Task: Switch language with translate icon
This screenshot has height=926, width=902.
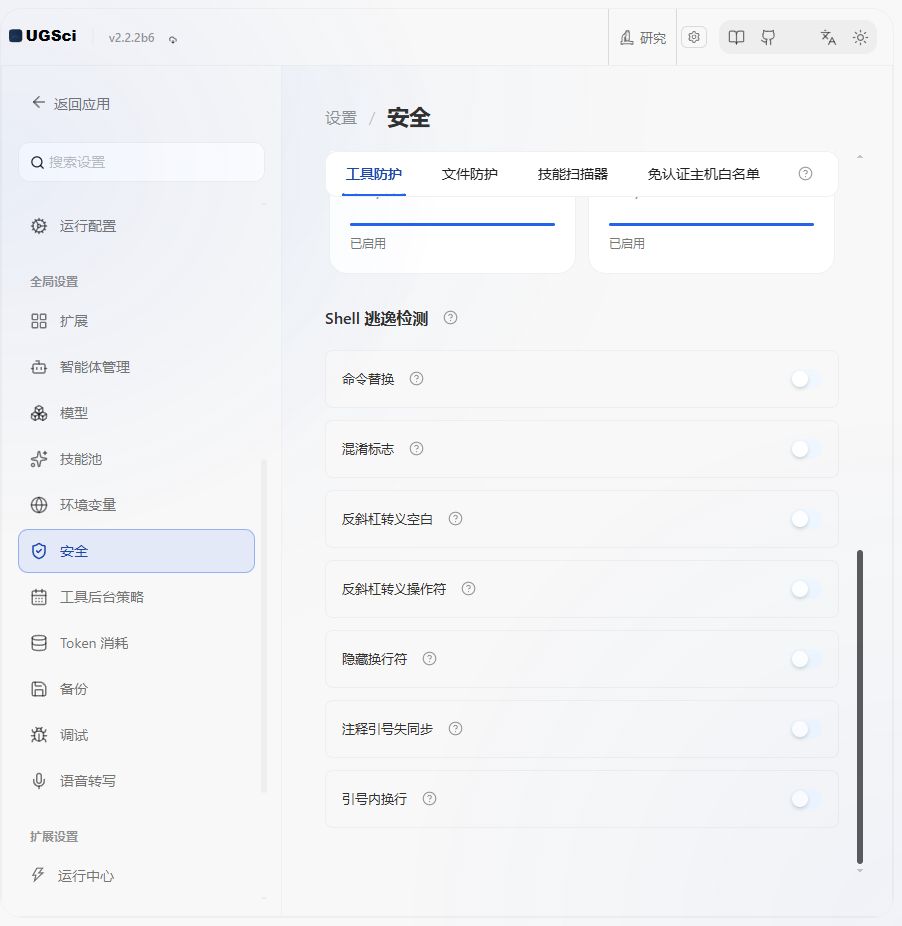Action: tap(828, 38)
